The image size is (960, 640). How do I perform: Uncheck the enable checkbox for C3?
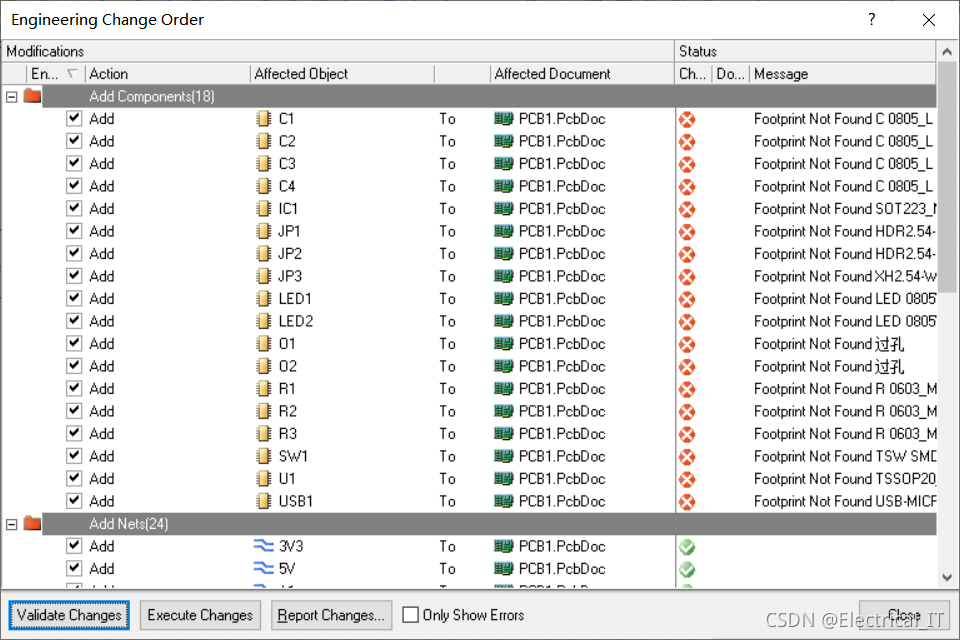(x=74, y=163)
